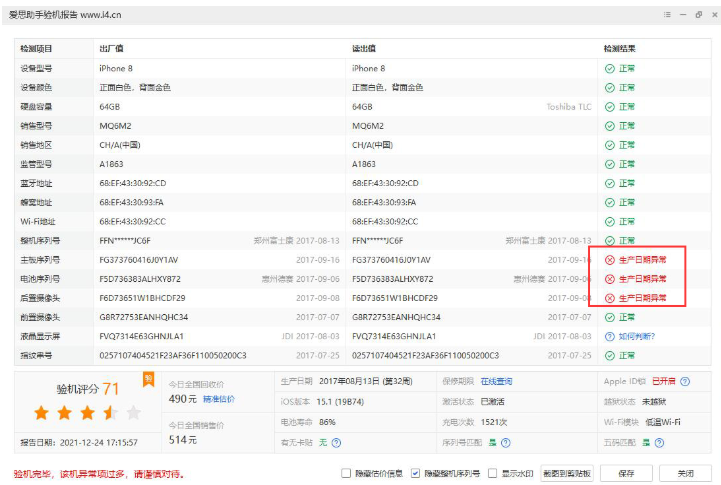Click green check icon in 前置摄像头 row
721x485 pixels.
click(610, 317)
